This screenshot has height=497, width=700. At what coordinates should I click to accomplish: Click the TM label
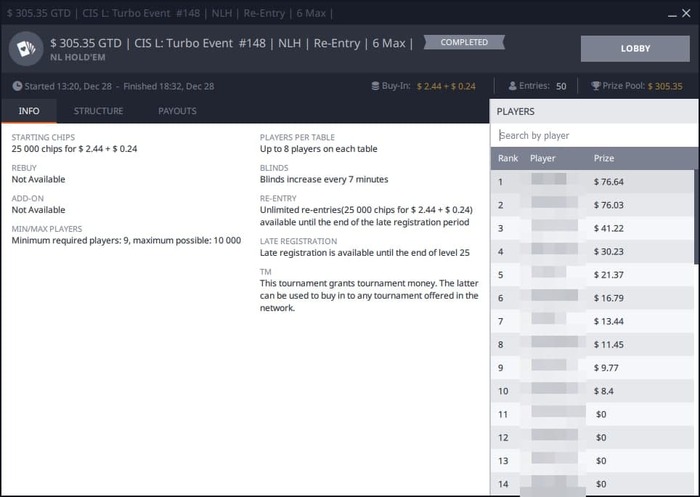tap(266, 271)
